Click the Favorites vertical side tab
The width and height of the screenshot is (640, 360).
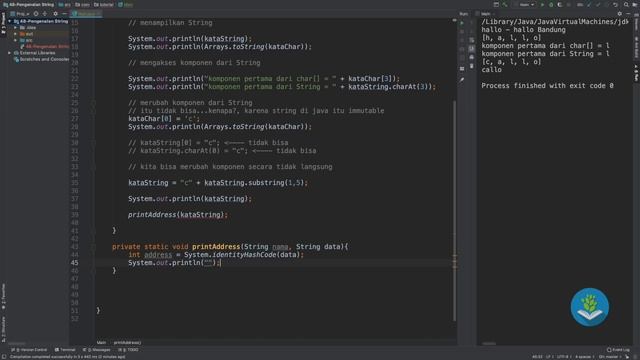[x=3, y=297]
